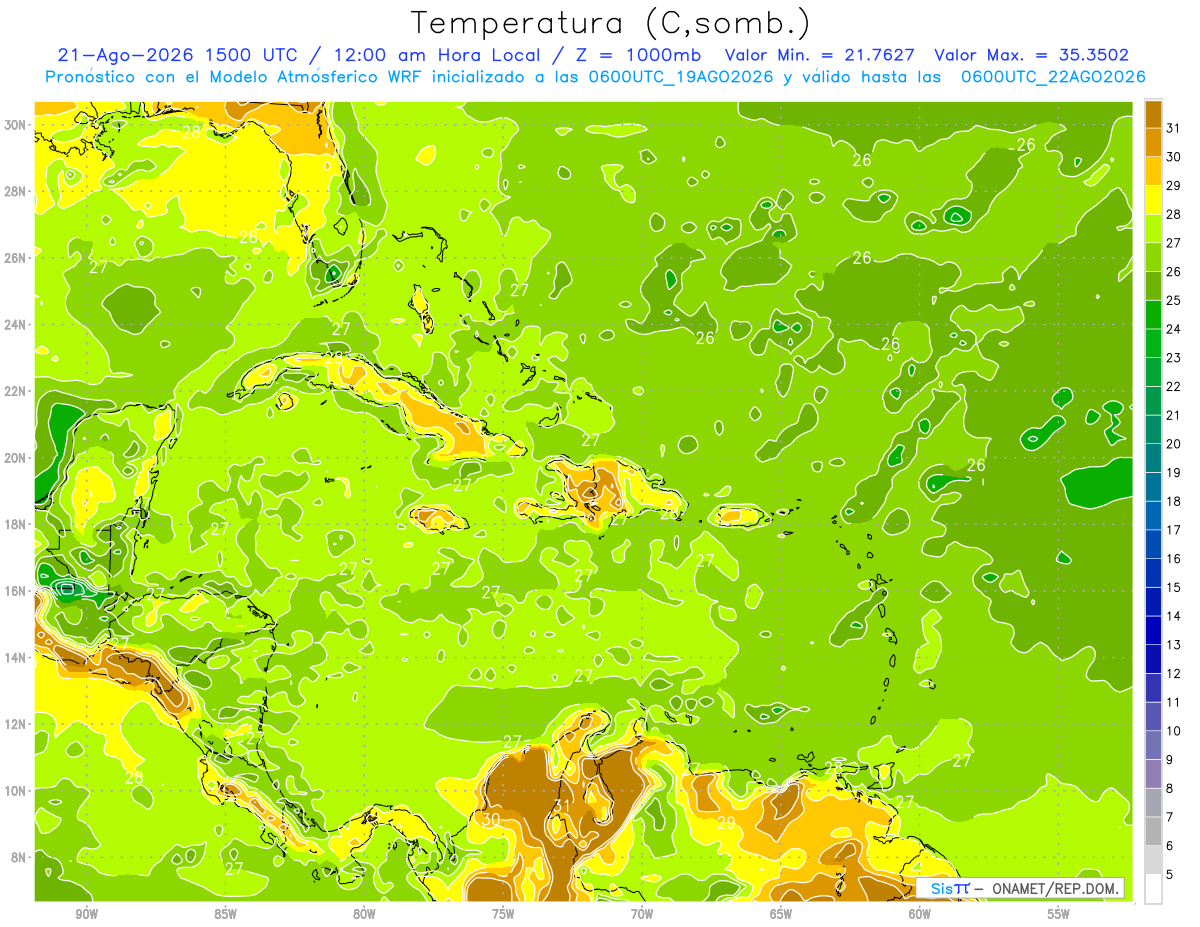This screenshot has height=927, width=1200.
Task: Click the '90W' longitude axis label
Action: coord(86,914)
